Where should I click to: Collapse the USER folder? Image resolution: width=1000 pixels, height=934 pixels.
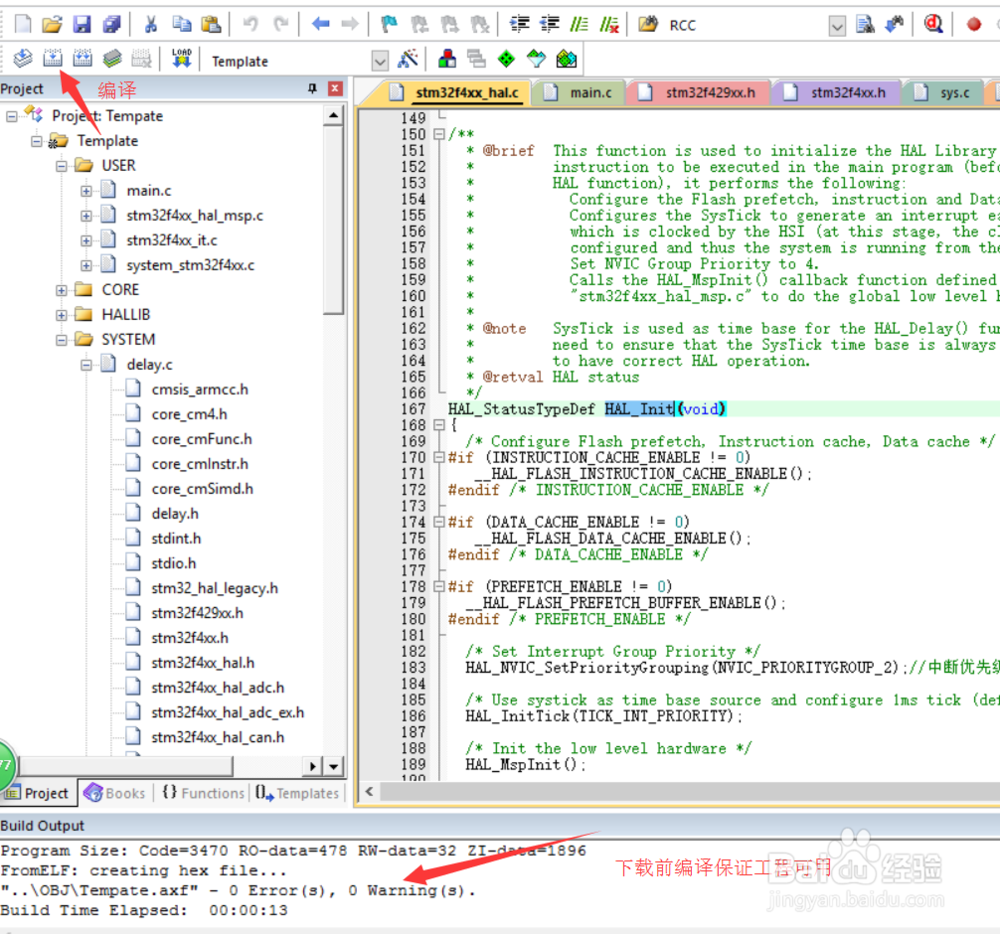61,166
